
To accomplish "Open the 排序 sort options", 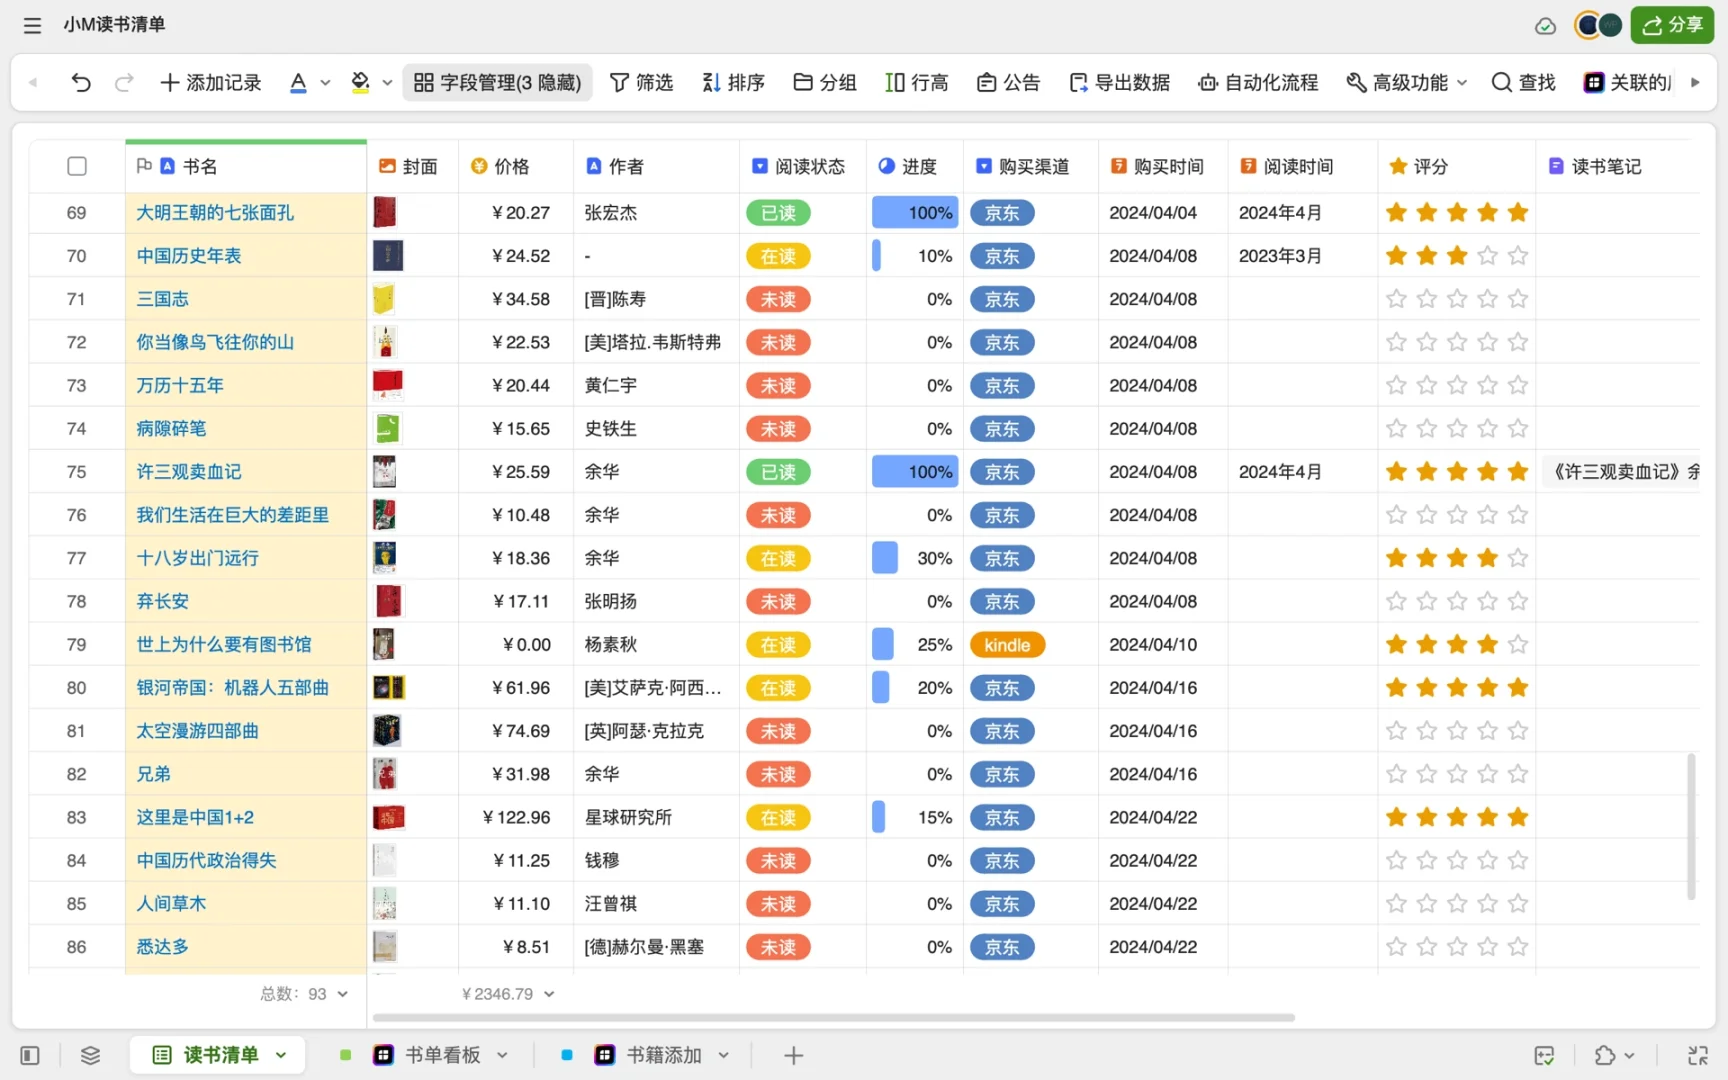I will [733, 82].
